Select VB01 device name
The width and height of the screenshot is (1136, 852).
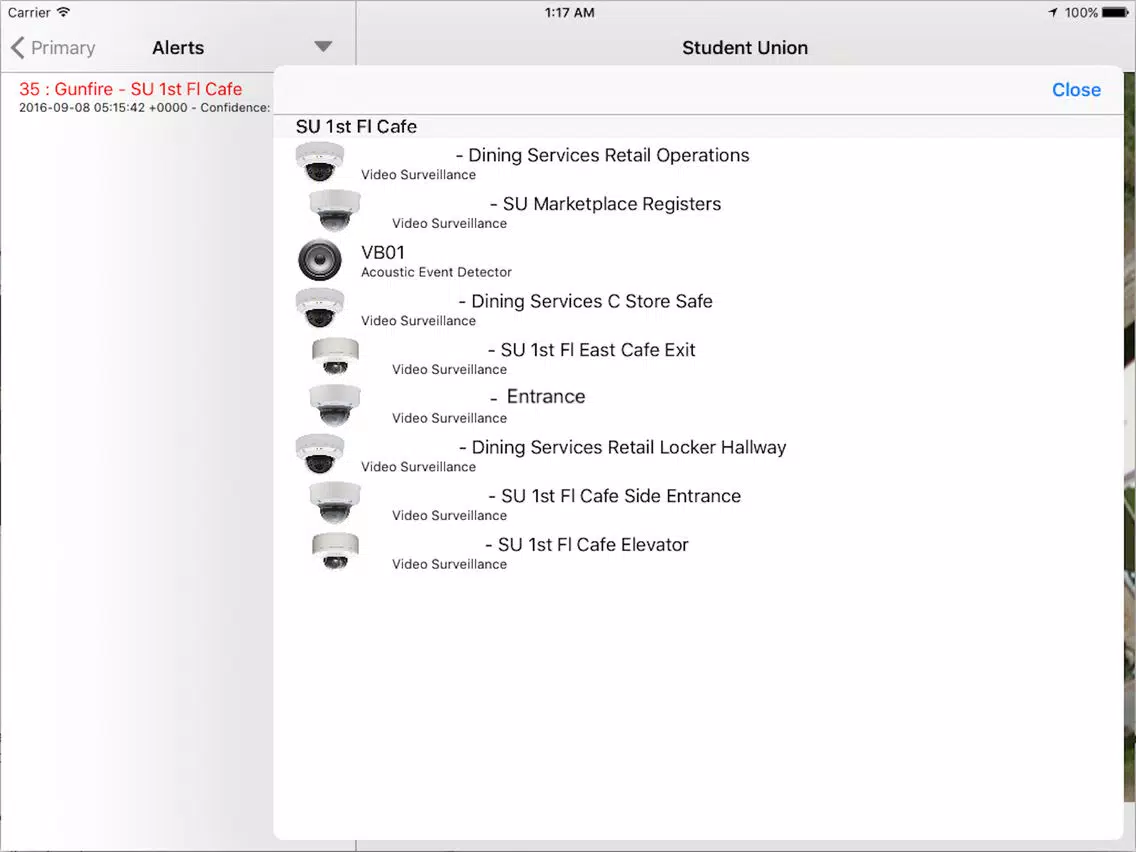click(x=383, y=252)
